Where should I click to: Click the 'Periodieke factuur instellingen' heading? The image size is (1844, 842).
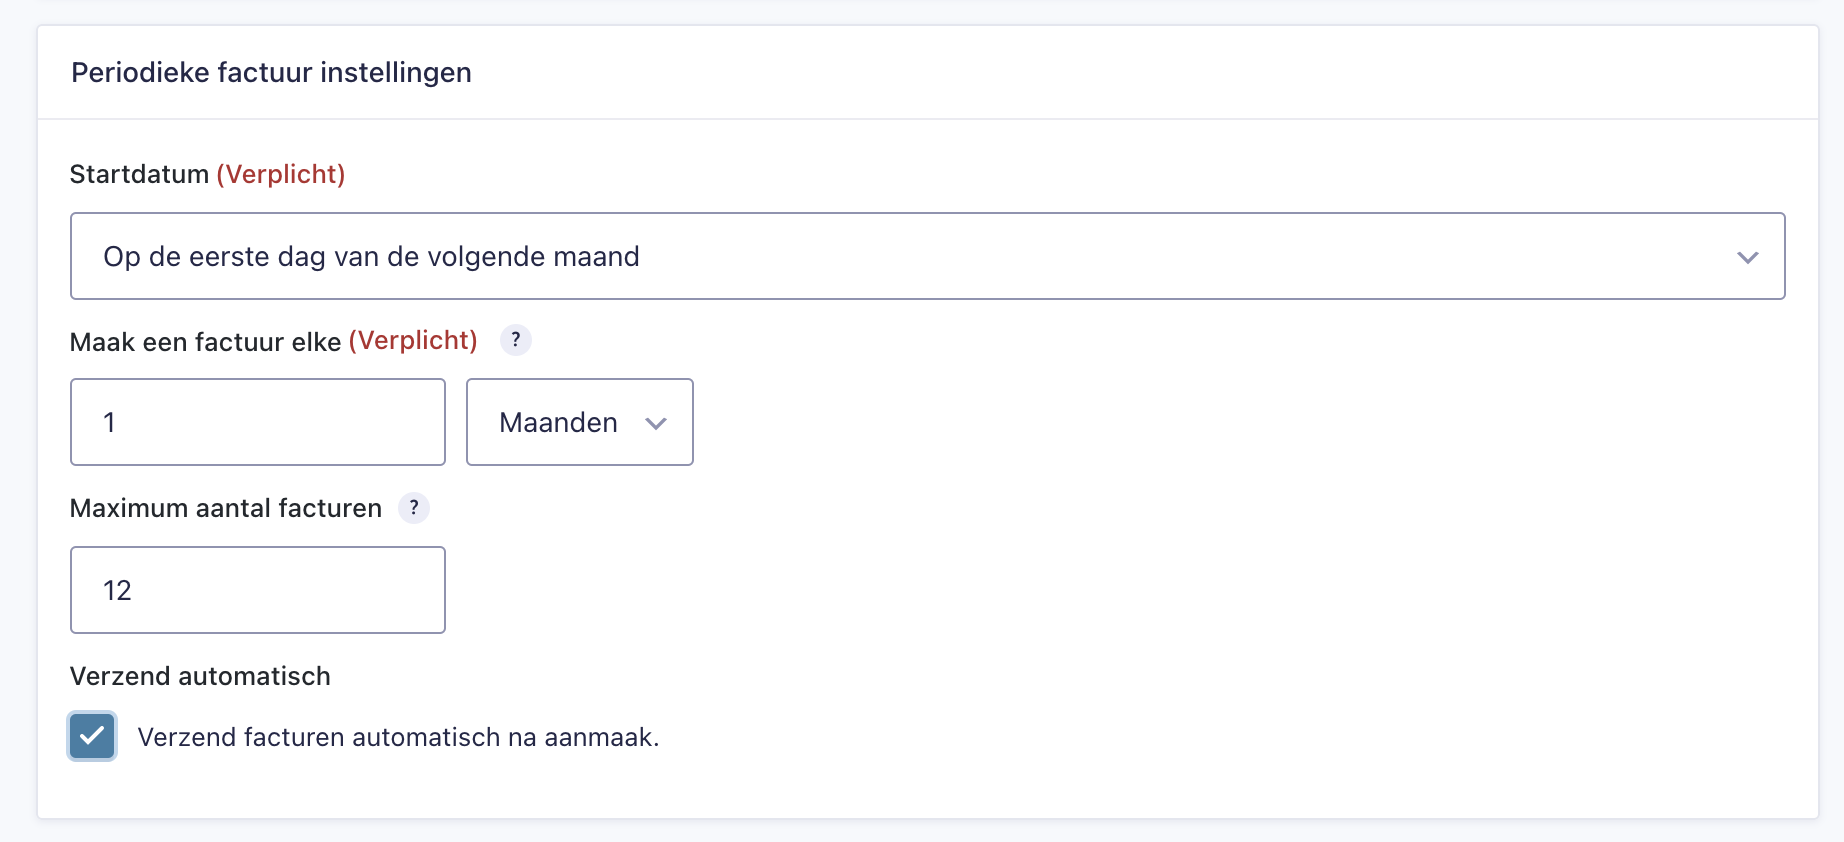(271, 73)
